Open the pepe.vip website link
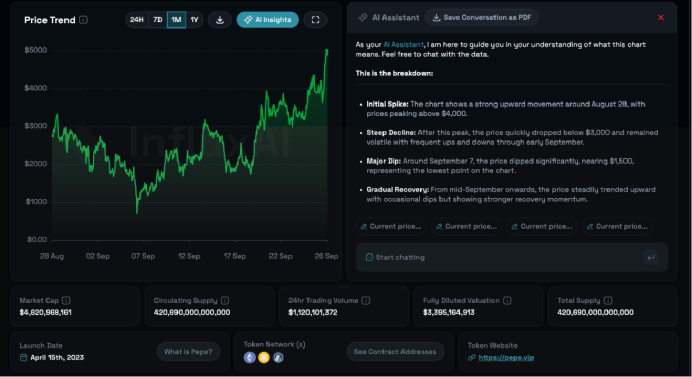The width and height of the screenshot is (692, 377). [506, 358]
